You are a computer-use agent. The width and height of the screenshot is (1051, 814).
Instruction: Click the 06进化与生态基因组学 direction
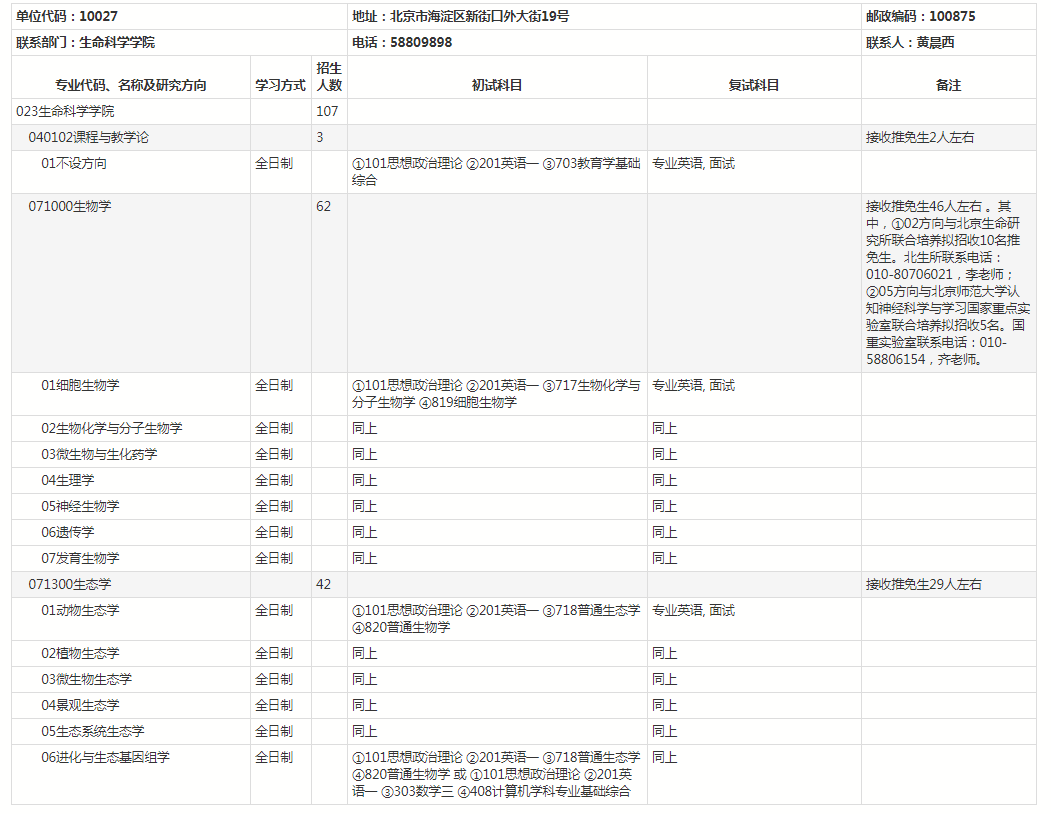click(105, 757)
